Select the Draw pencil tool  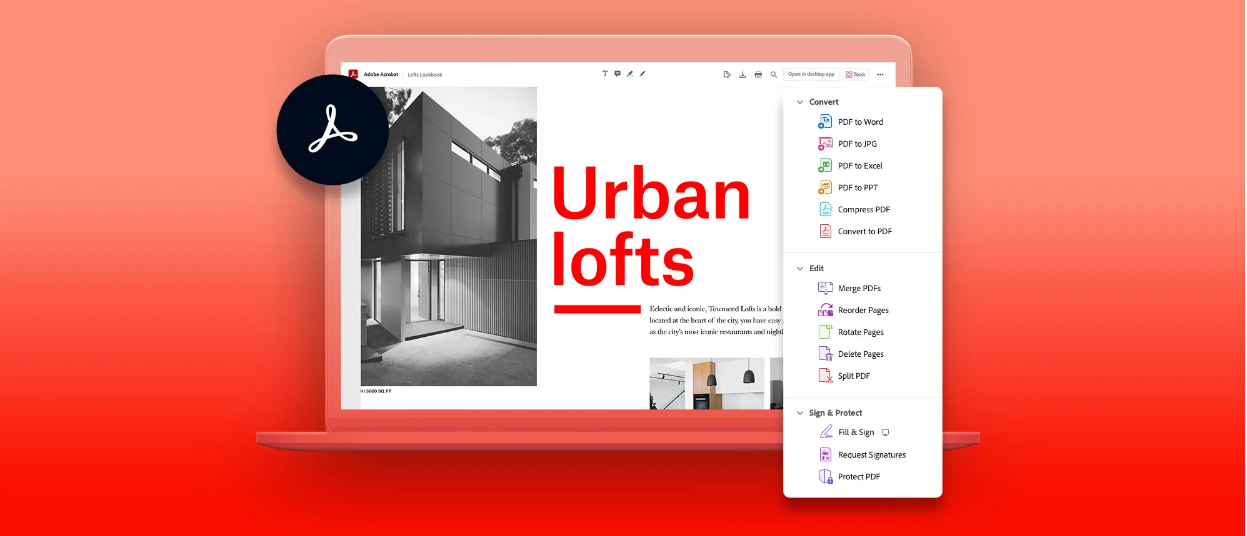pyautogui.click(x=643, y=74)
